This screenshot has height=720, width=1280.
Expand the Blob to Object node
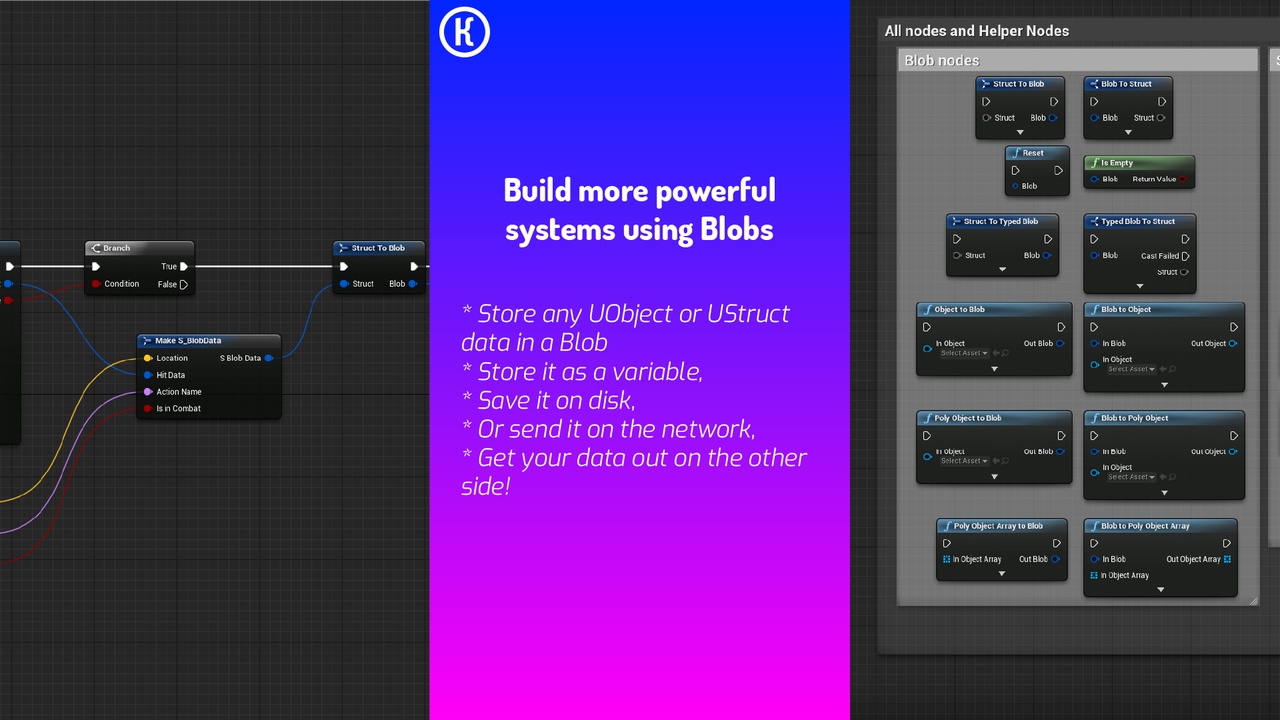(1164, 385)
